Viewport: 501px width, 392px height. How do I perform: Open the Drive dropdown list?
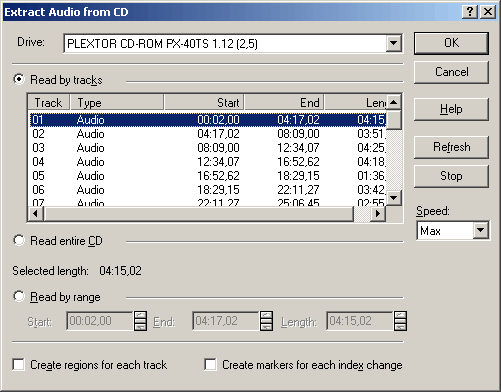click(394, 43)
